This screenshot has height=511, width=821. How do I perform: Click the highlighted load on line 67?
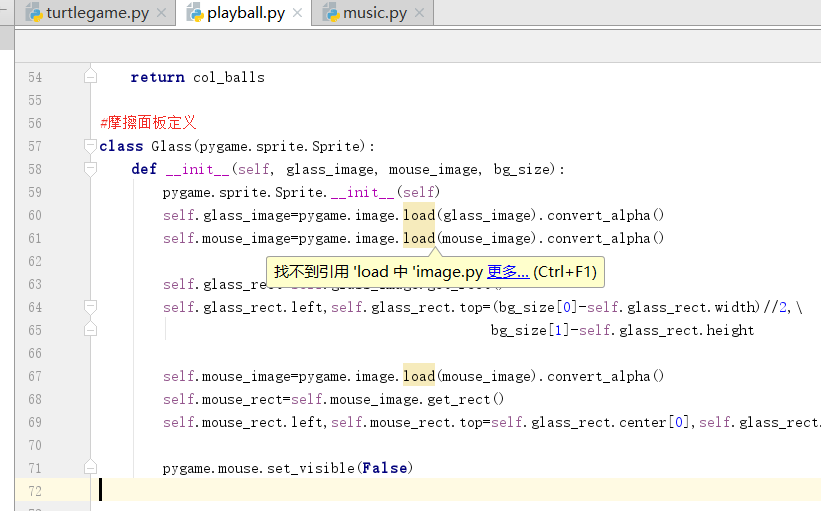tap(419, 376)
